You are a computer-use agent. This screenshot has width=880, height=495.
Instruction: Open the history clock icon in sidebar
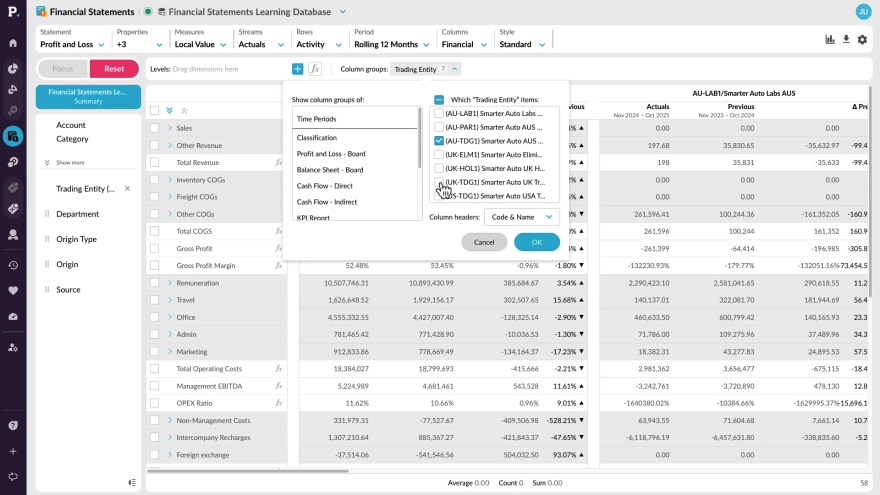[x=13, y=265]
